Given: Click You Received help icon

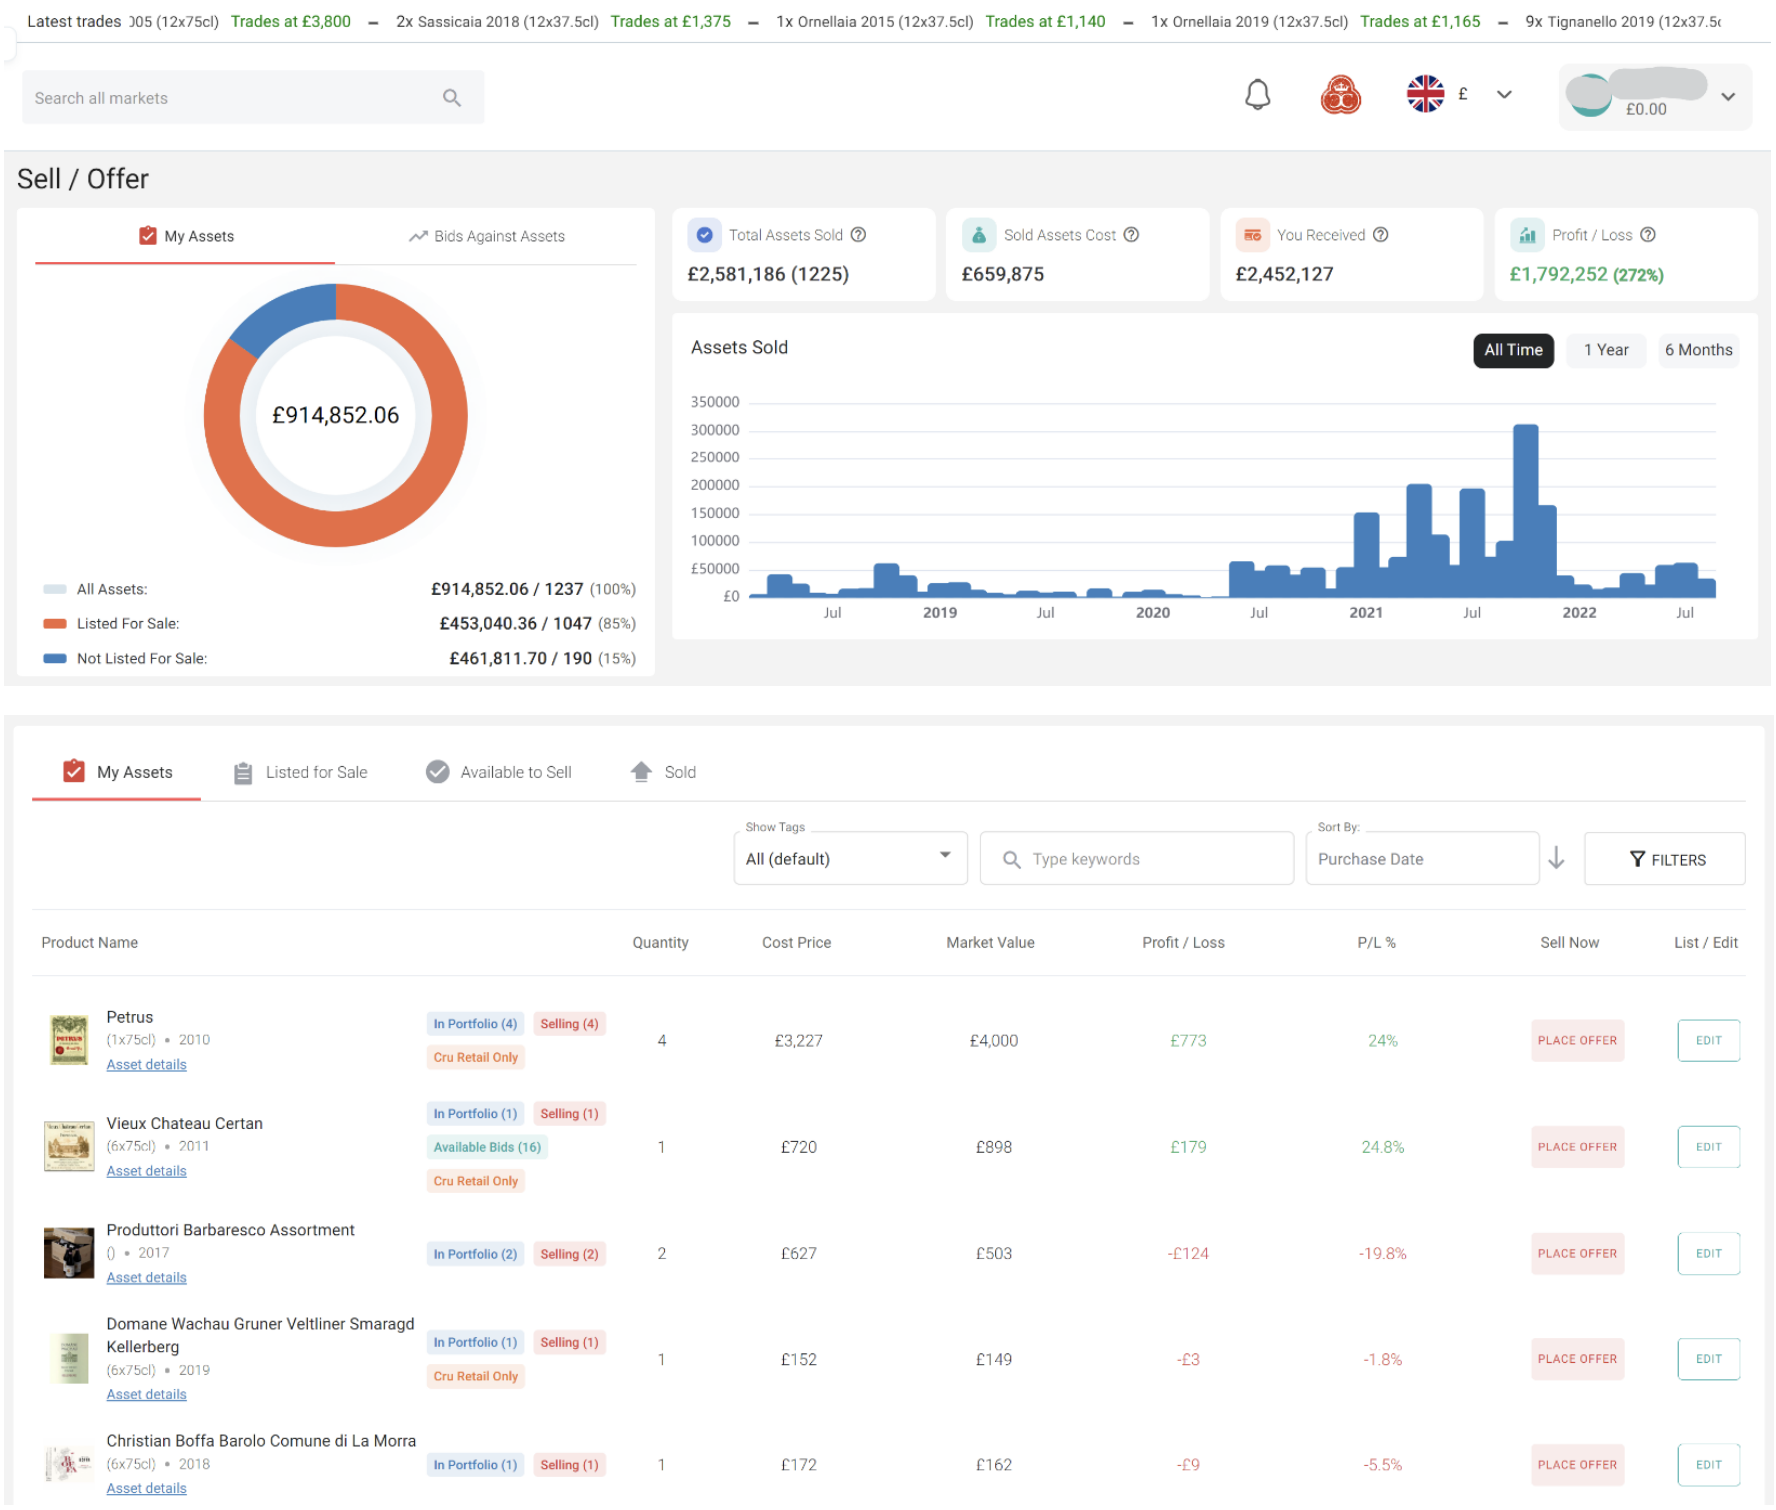Looking at the screenshot, I should coord(1380,235).
